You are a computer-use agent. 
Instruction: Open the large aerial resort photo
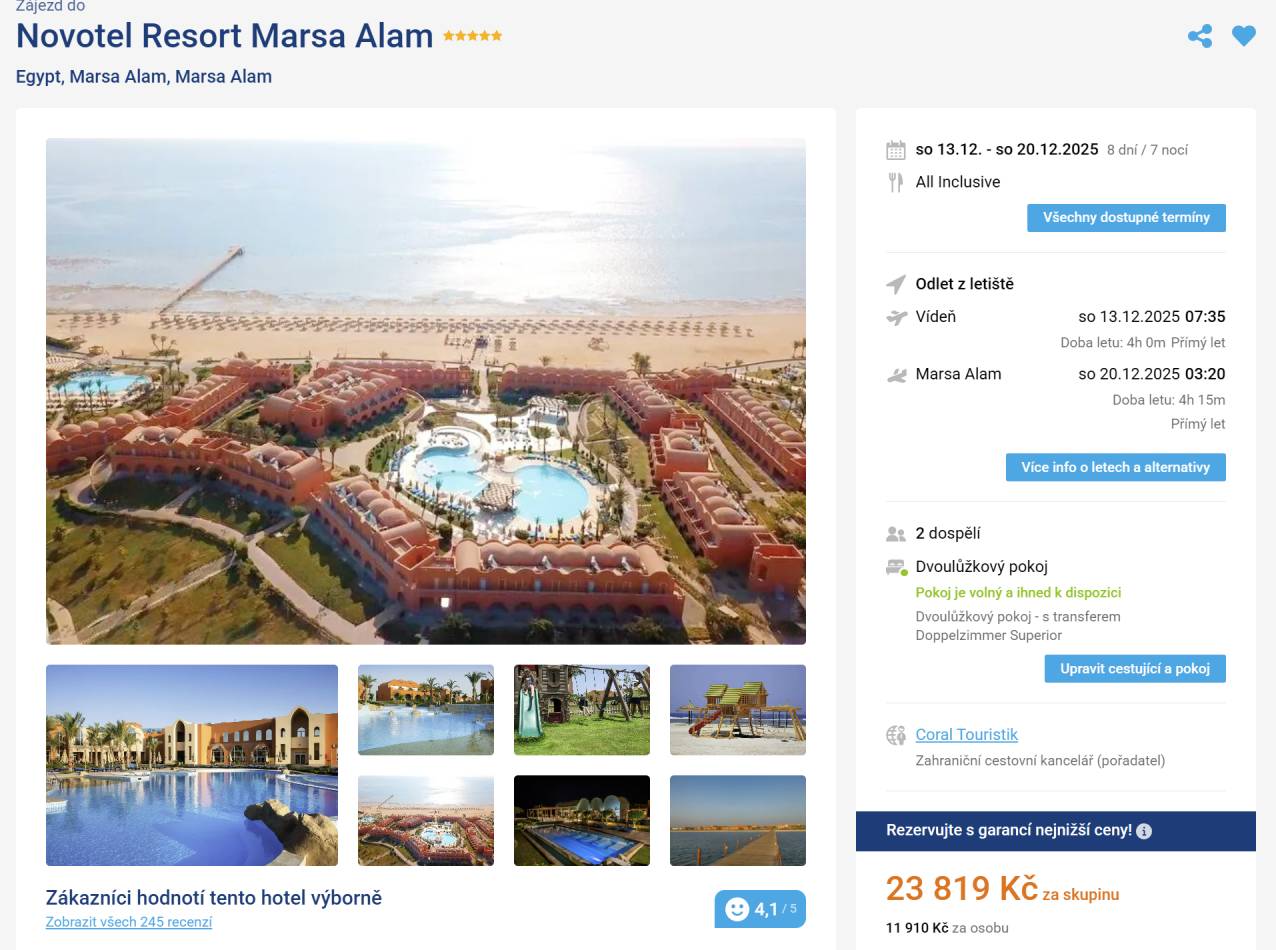(x=425, y=391)
